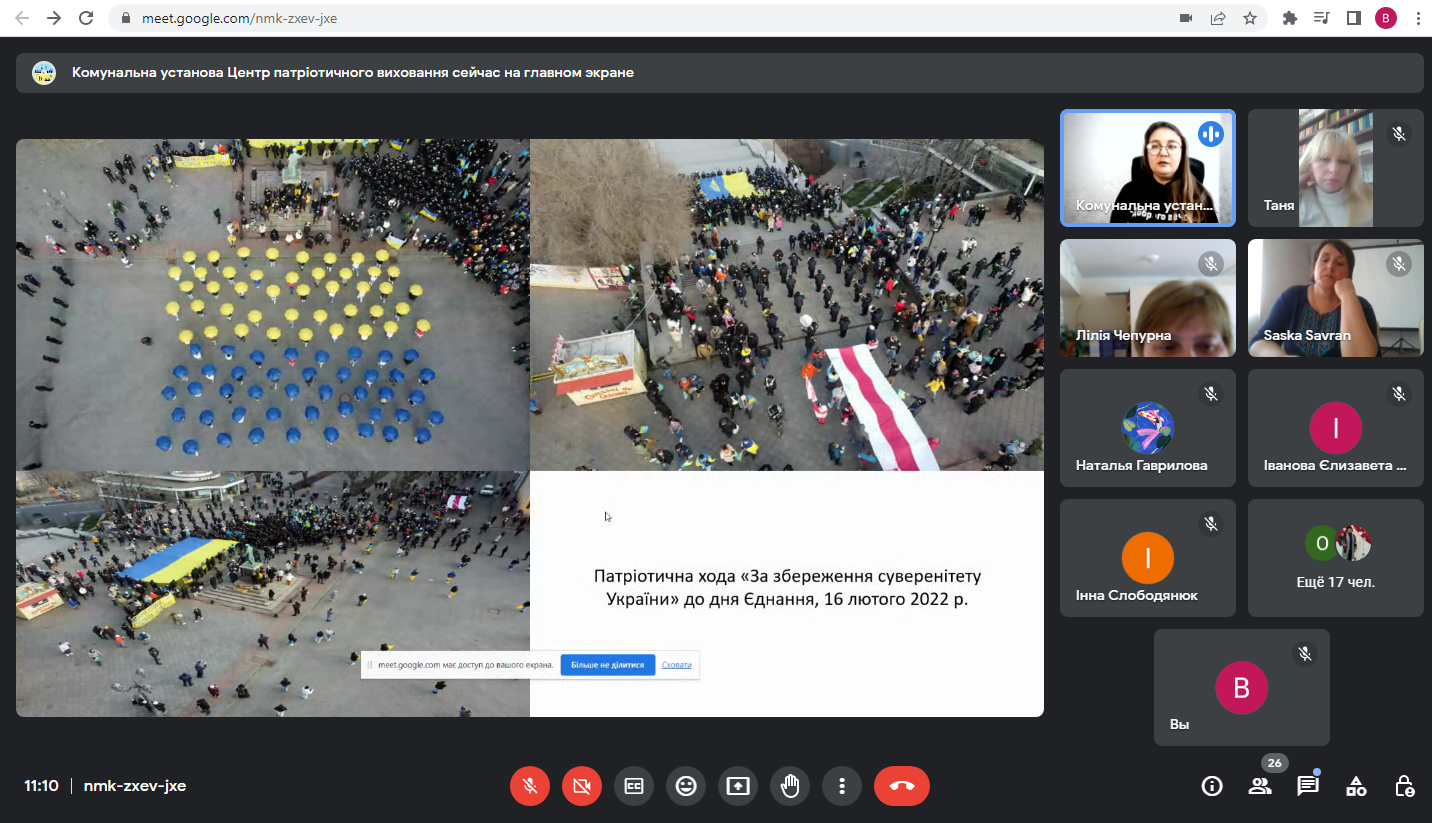Click the address bar URL field
1432x823 pixels.
[x=600, y=18]
